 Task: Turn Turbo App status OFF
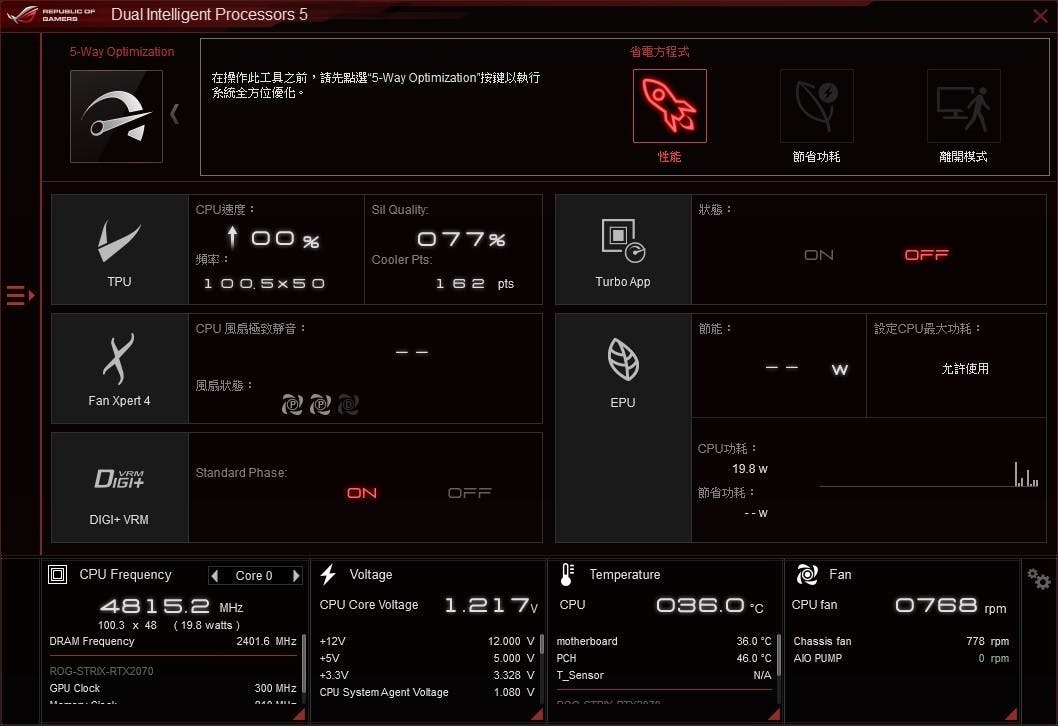coord(926,254)
